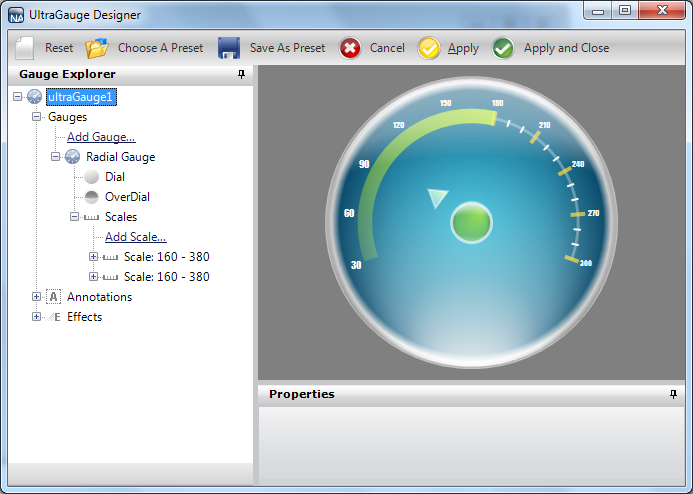Click the green center cap on gauge
The width and height of the screenshot is (693, 494).
coord(471,222)
